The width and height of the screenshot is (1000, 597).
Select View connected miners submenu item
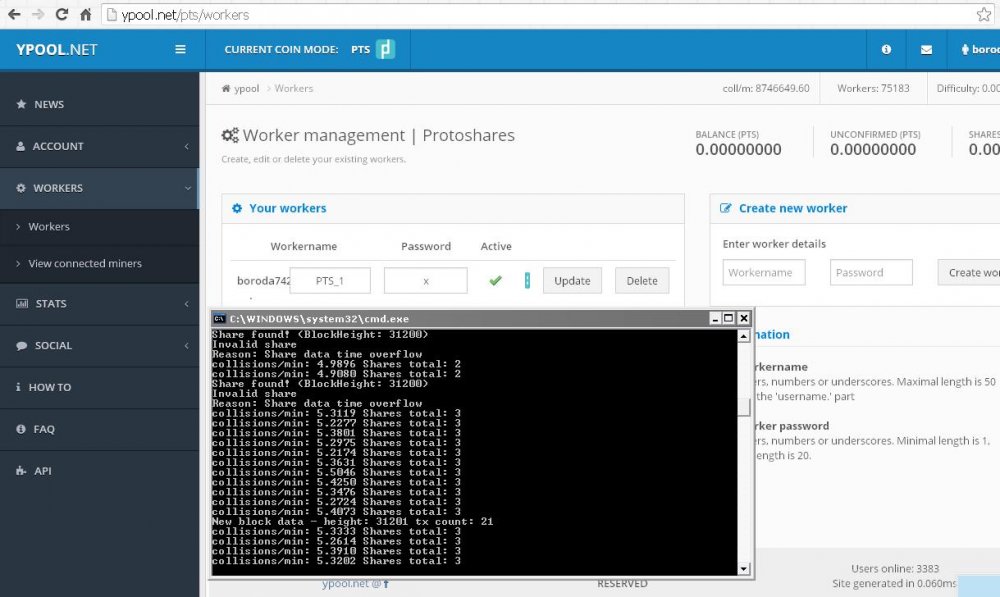[x=85, y=264]
